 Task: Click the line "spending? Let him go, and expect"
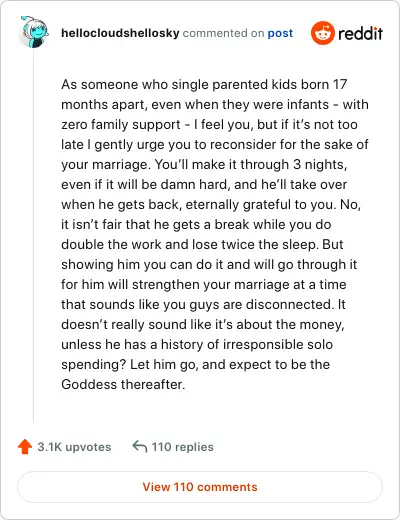(x=196, y=364)
